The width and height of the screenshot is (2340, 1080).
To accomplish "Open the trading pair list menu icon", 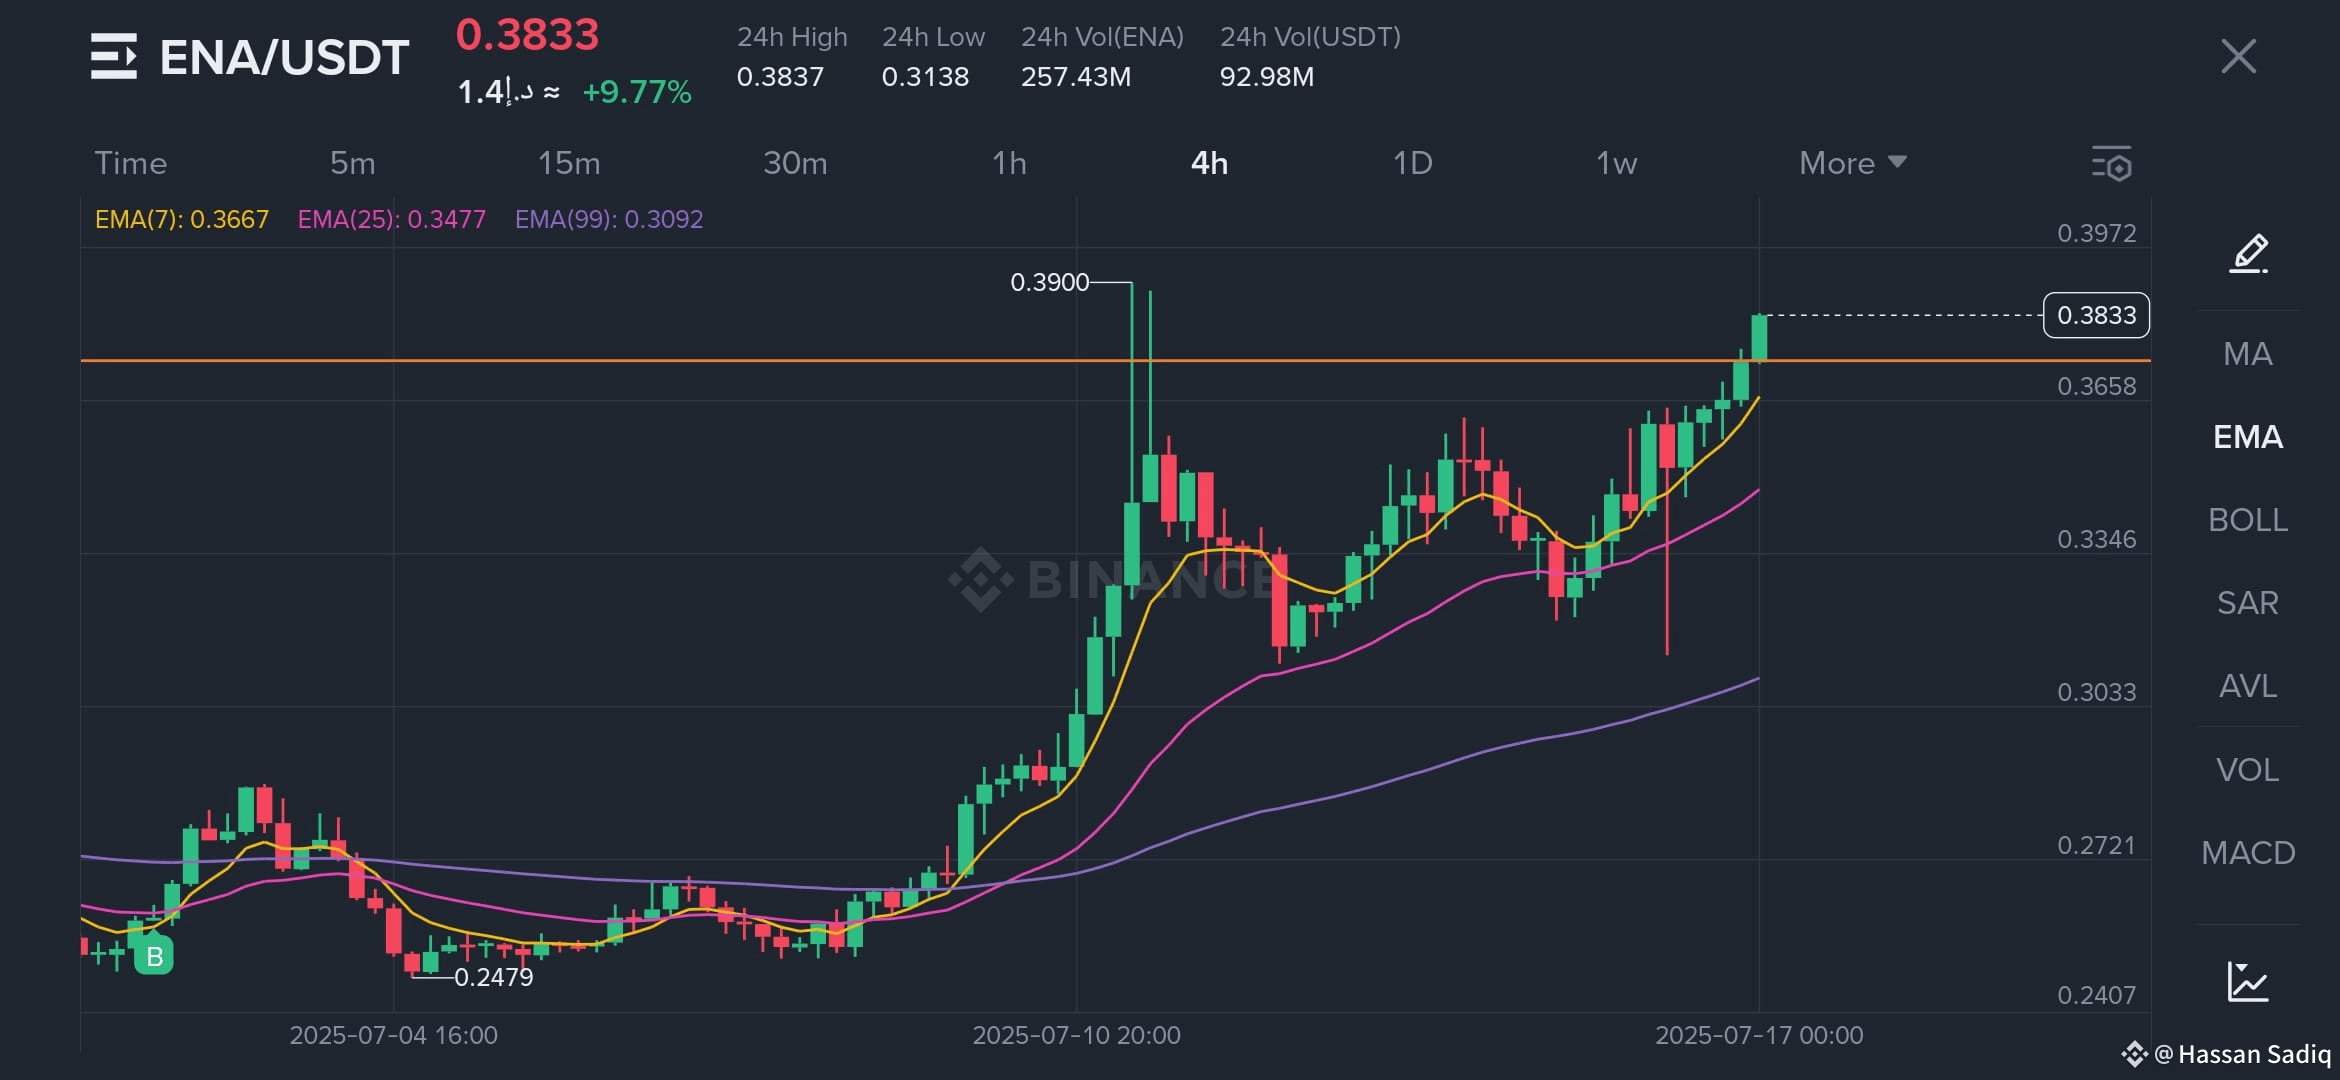I will tap(114, 56).
